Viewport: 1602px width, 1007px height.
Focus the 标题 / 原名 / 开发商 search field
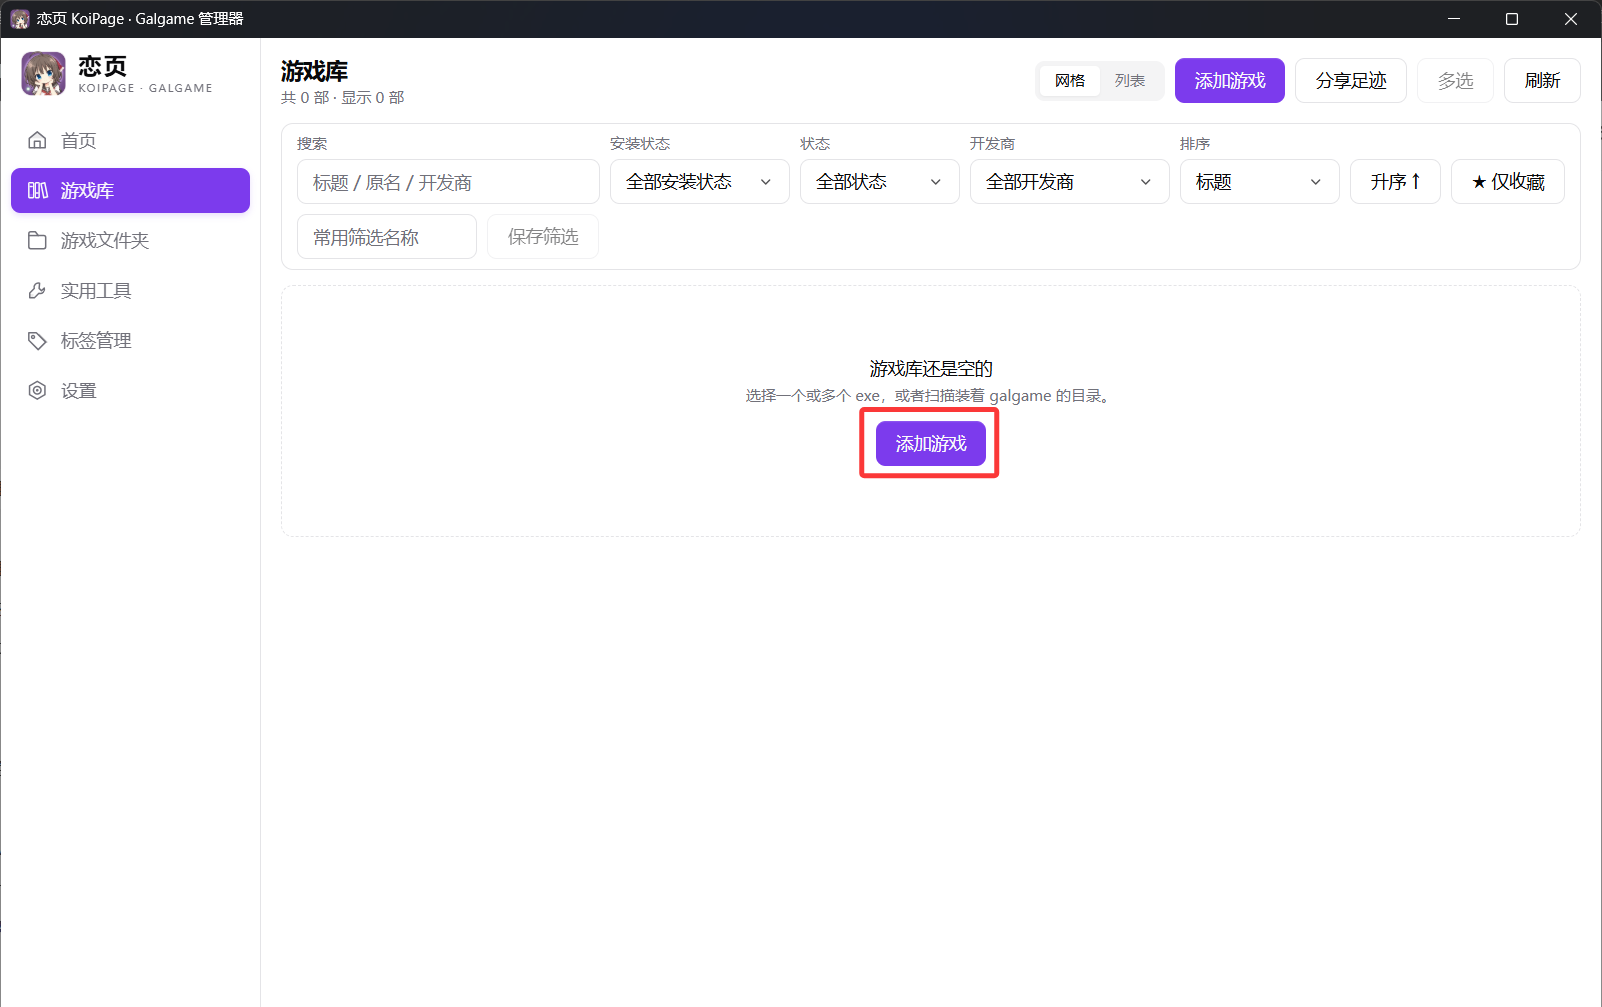pos(448,182)
